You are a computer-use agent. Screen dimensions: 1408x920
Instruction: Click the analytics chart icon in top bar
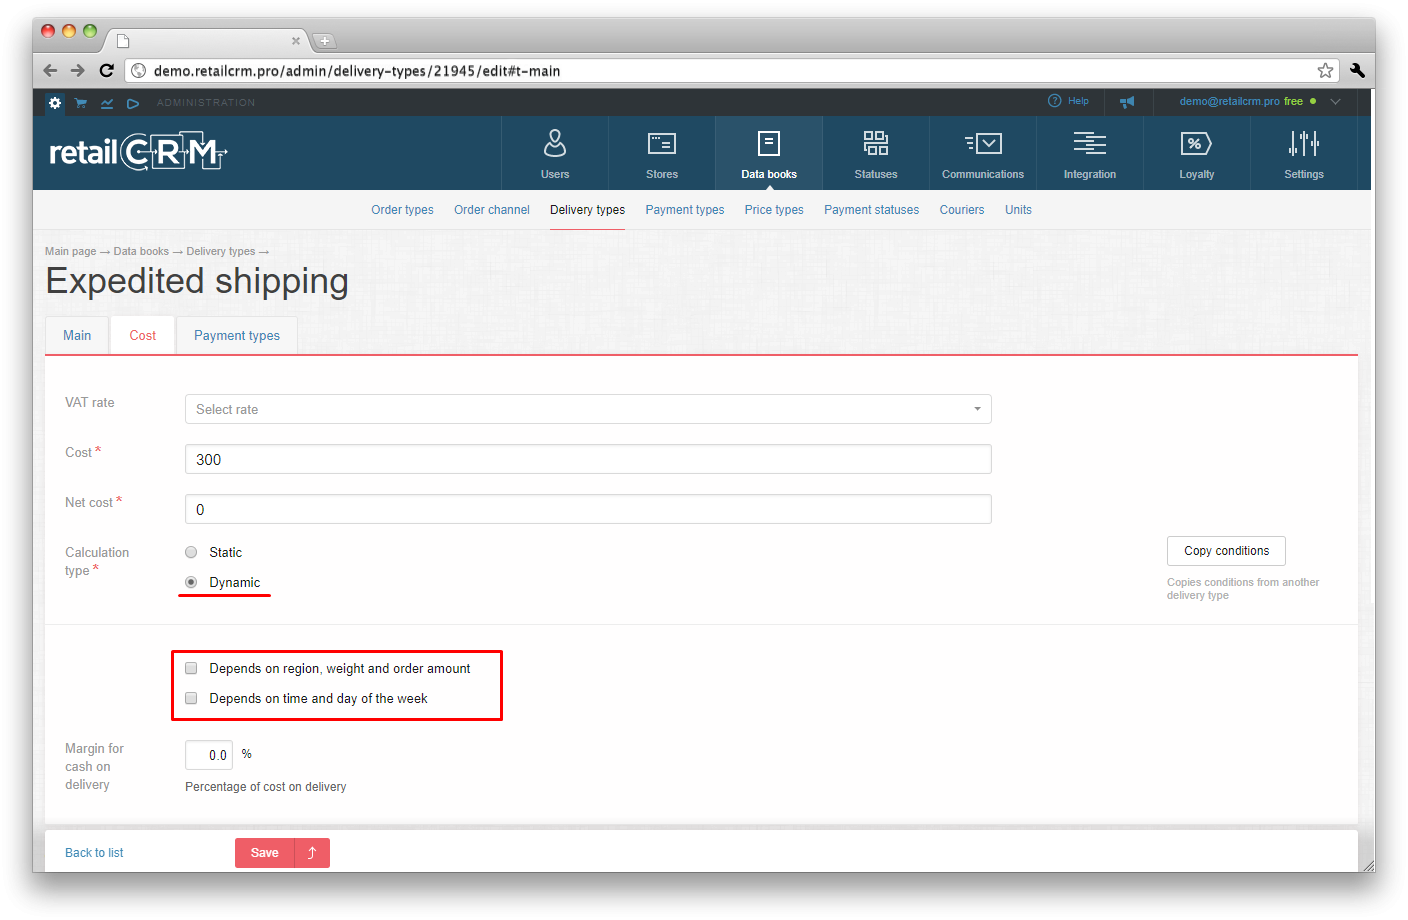click(x=107, y=103)
